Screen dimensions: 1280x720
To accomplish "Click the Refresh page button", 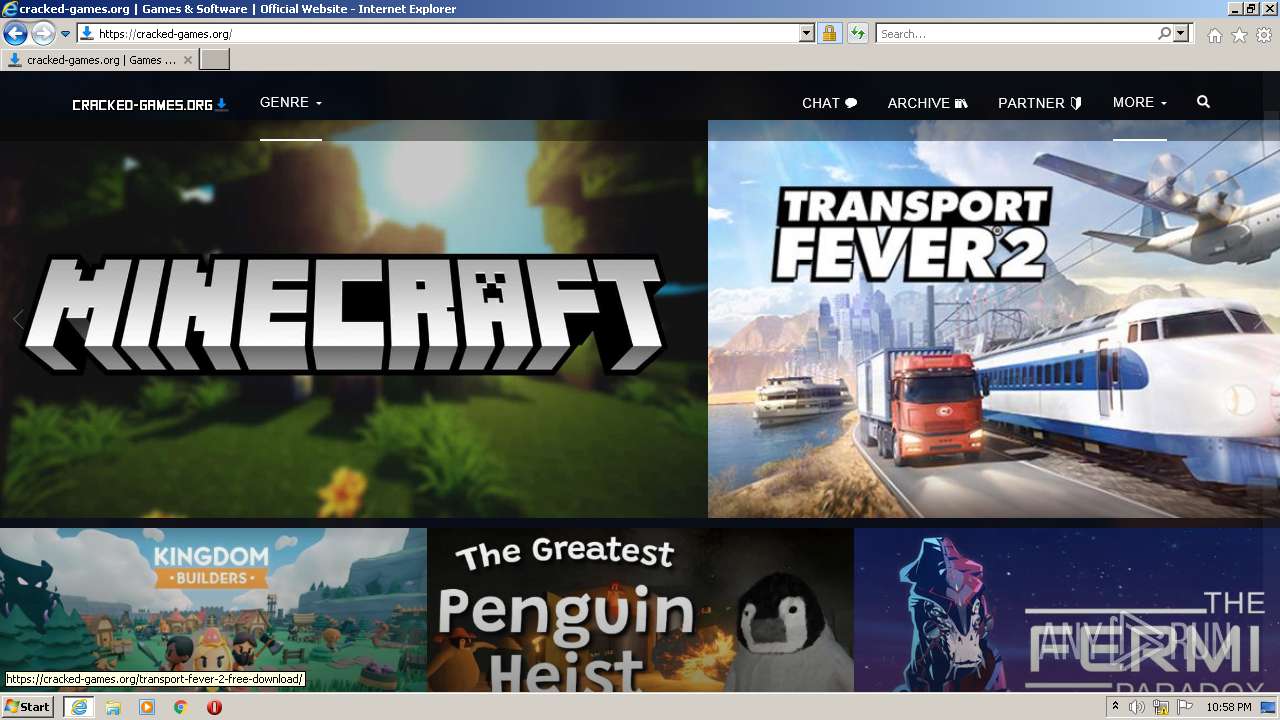I will pyautogui.click(x=858, y=33).
